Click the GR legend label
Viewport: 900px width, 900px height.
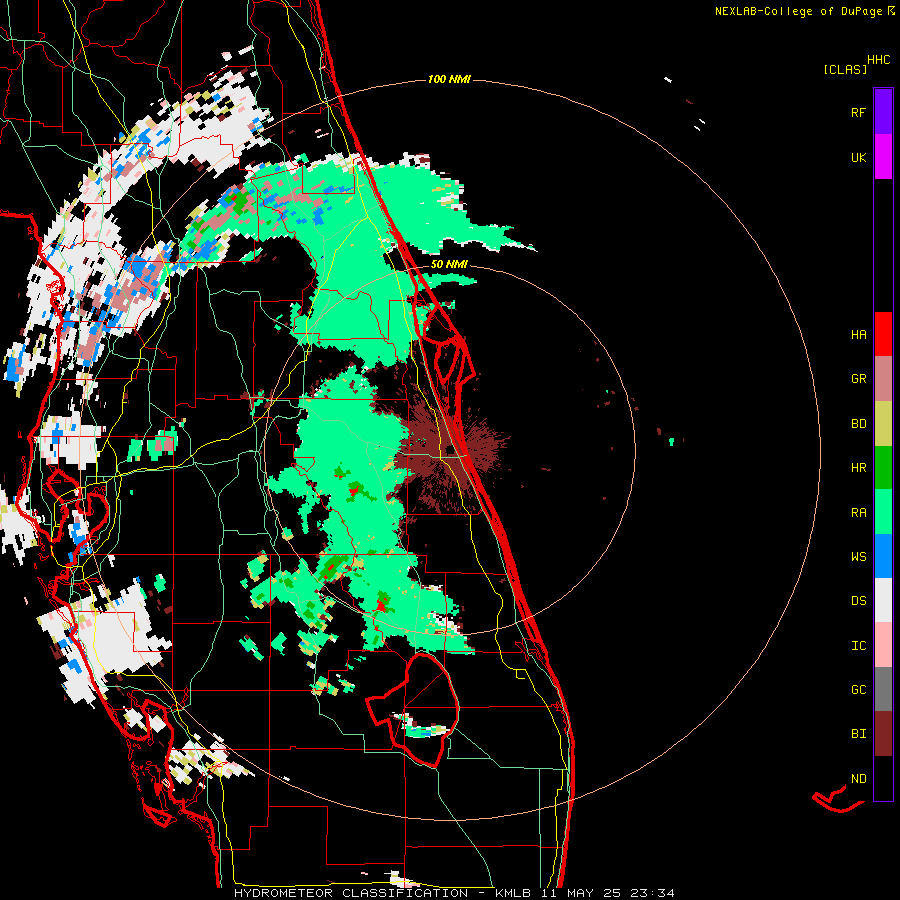858,379
